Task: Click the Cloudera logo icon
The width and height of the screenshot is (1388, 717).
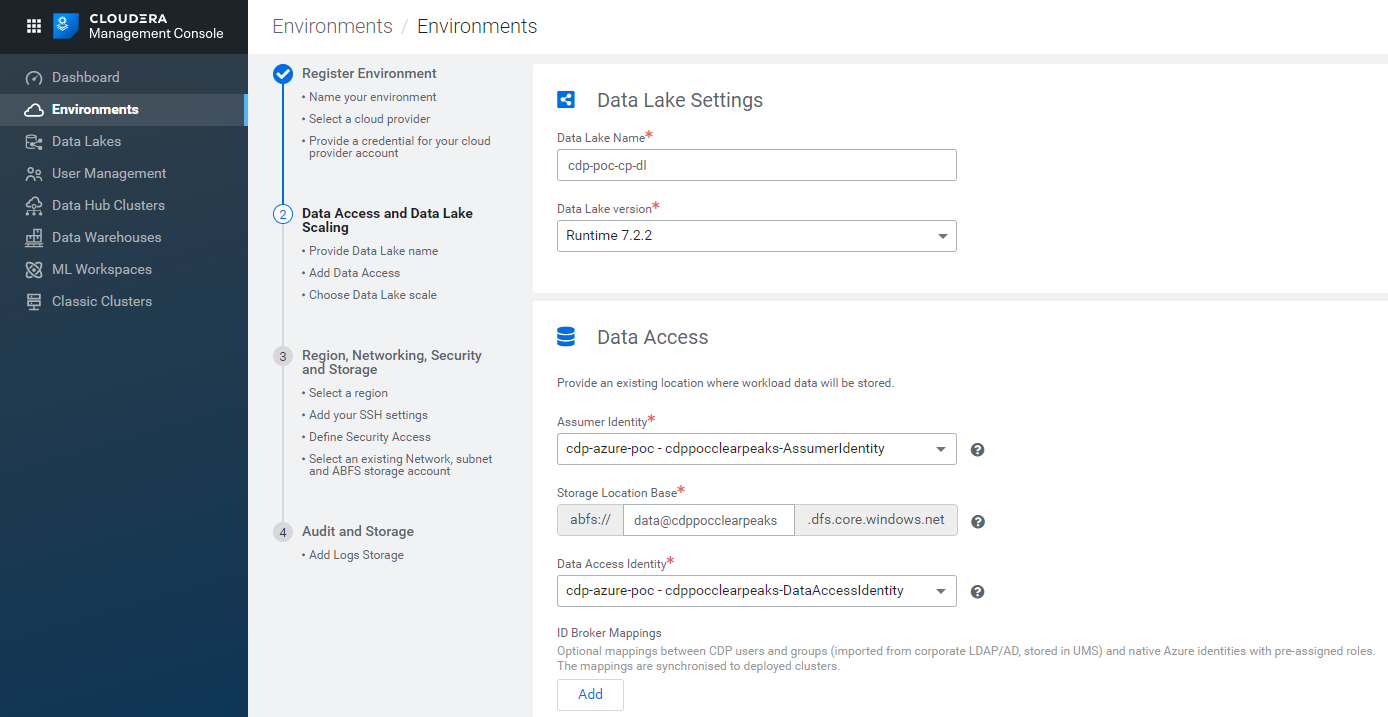Action: click(66, 26)
